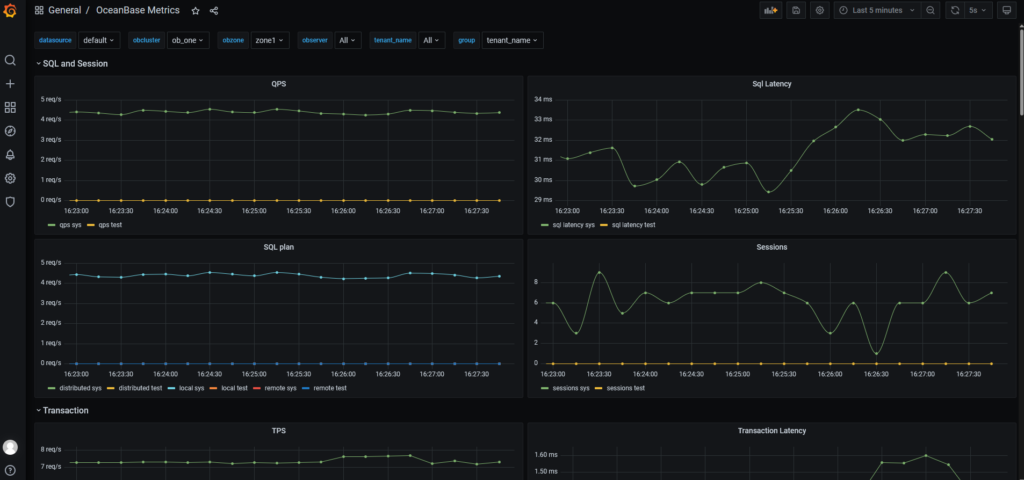Zoom out the time range
The width and height of the screenshot is (1024, 480).
click(x=930, y=10)
